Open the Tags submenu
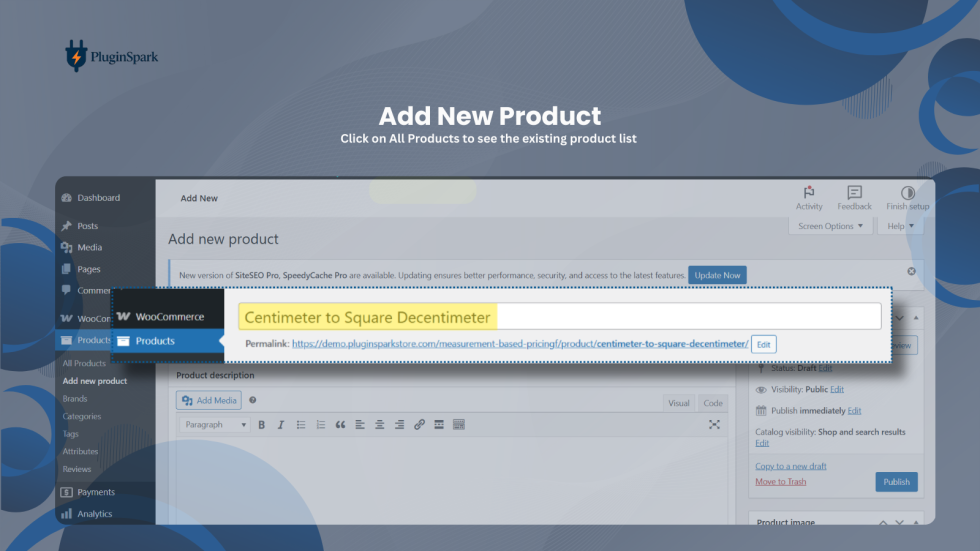The image size is (980, 551). 70,434
